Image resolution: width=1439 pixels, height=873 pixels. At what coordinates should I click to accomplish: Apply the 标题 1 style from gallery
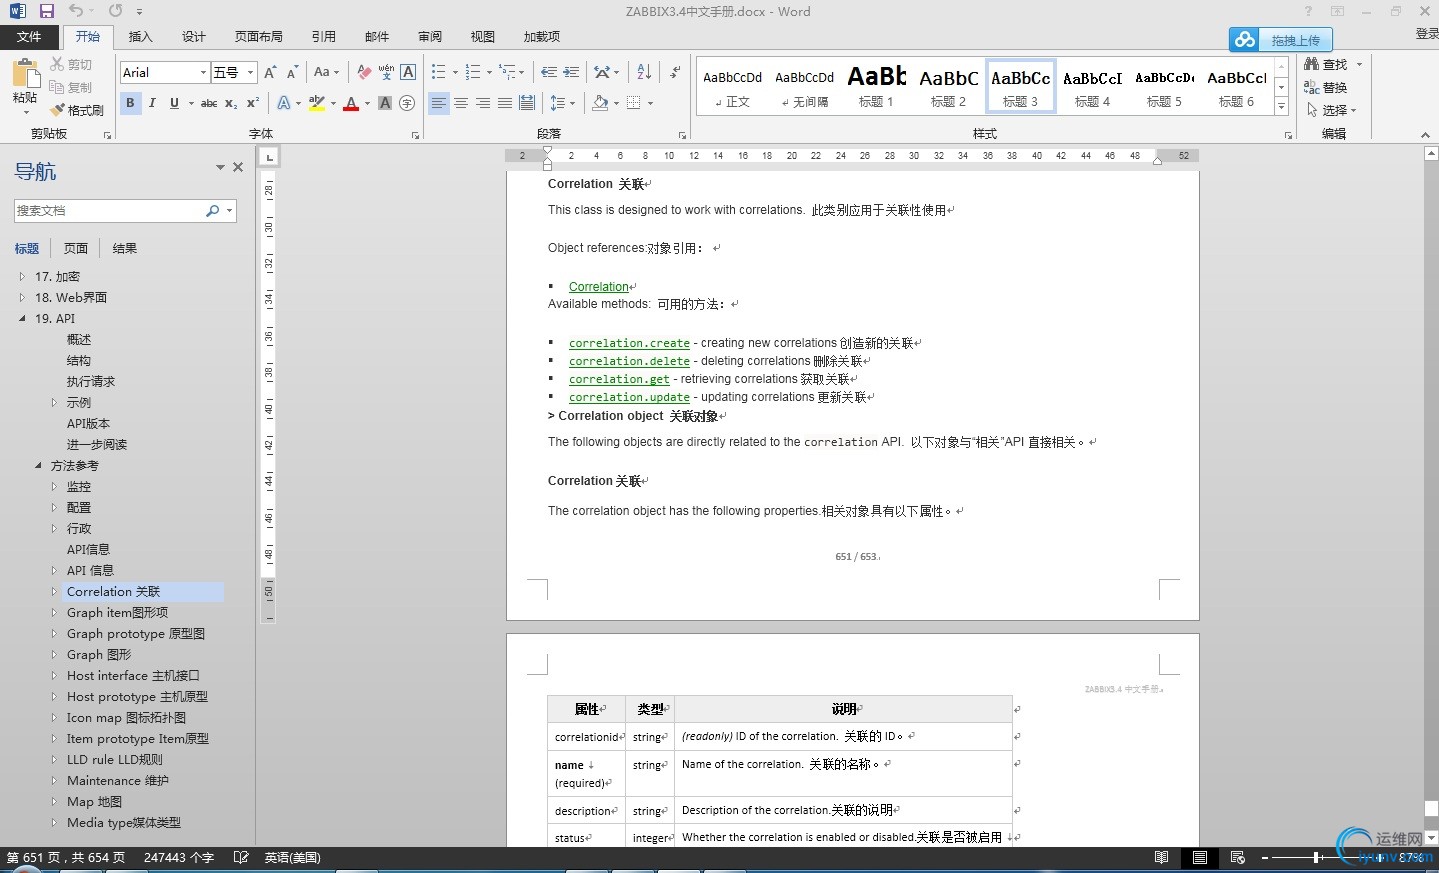[x=876, y=87]
